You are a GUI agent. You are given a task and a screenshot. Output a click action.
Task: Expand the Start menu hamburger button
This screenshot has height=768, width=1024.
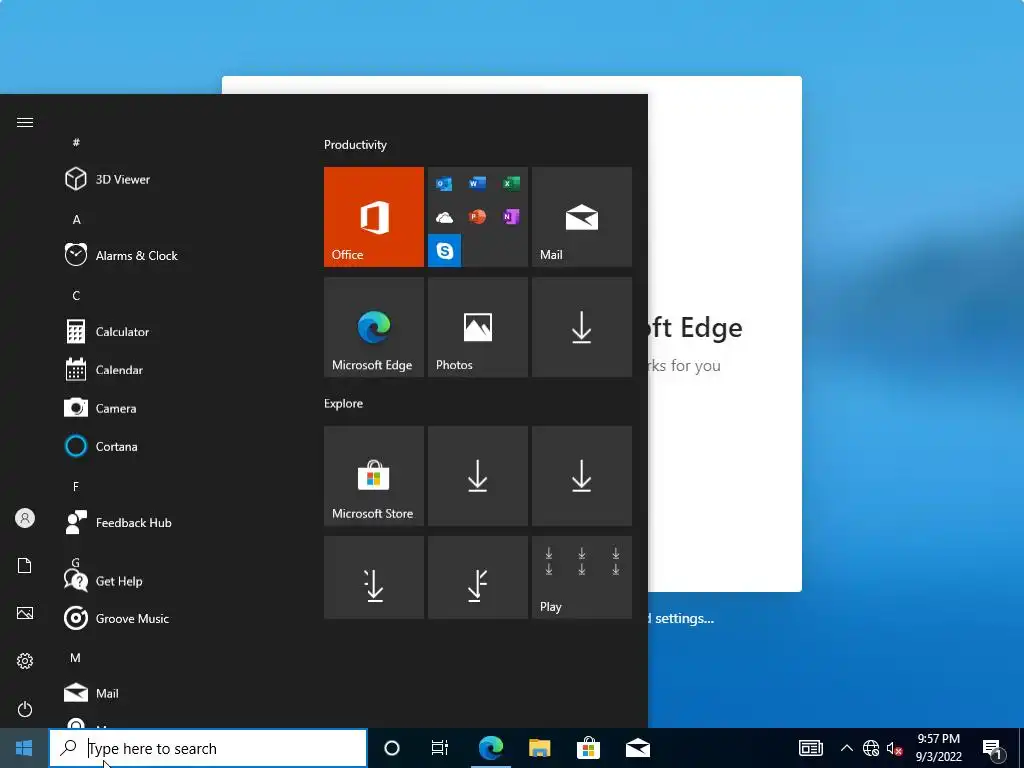25,122
